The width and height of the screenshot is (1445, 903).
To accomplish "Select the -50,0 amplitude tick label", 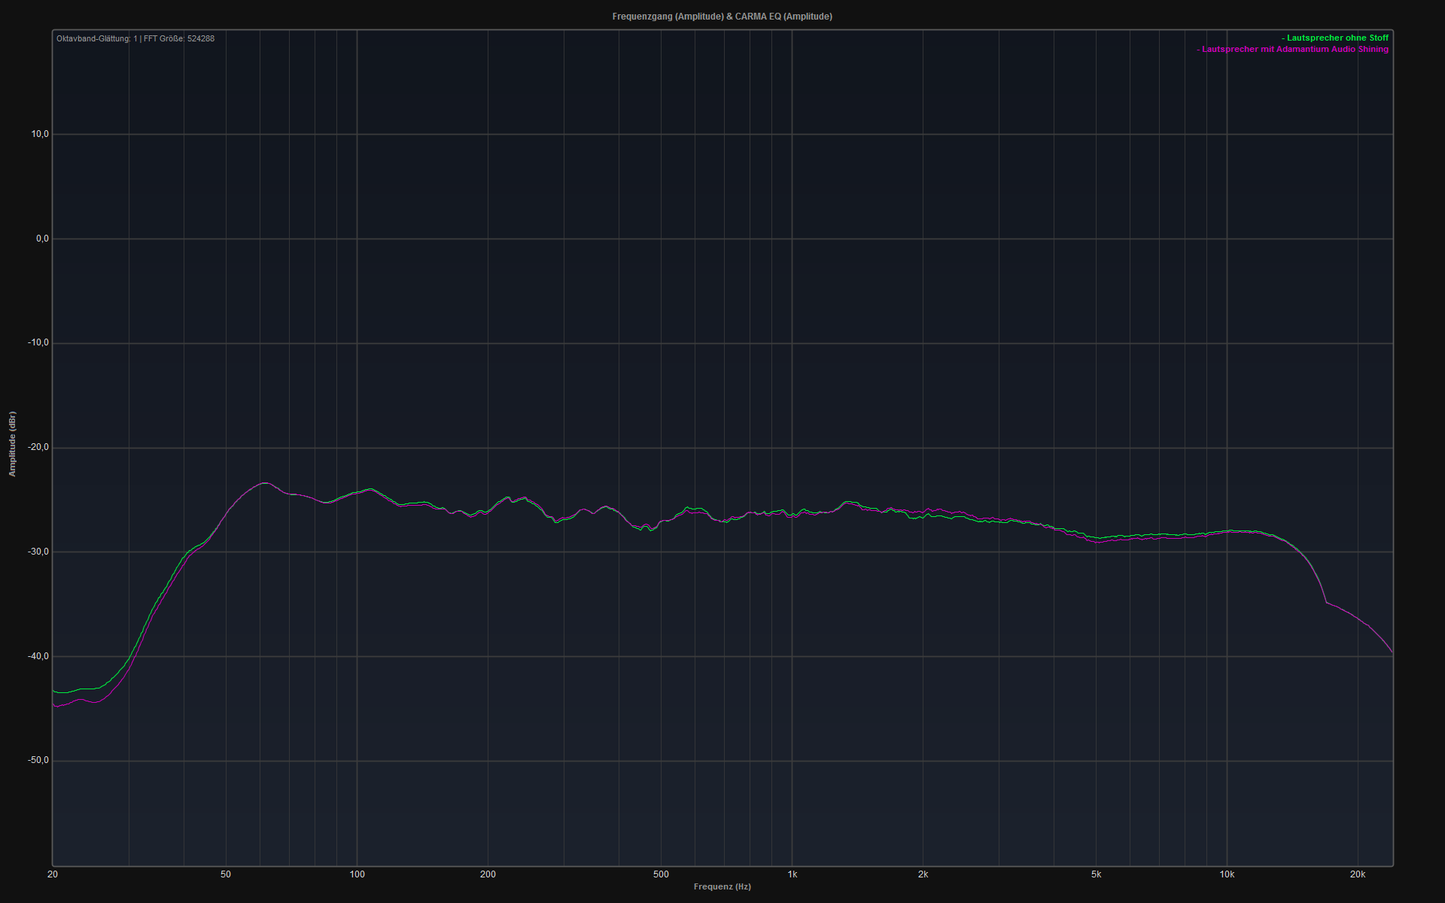I will 38,761.
